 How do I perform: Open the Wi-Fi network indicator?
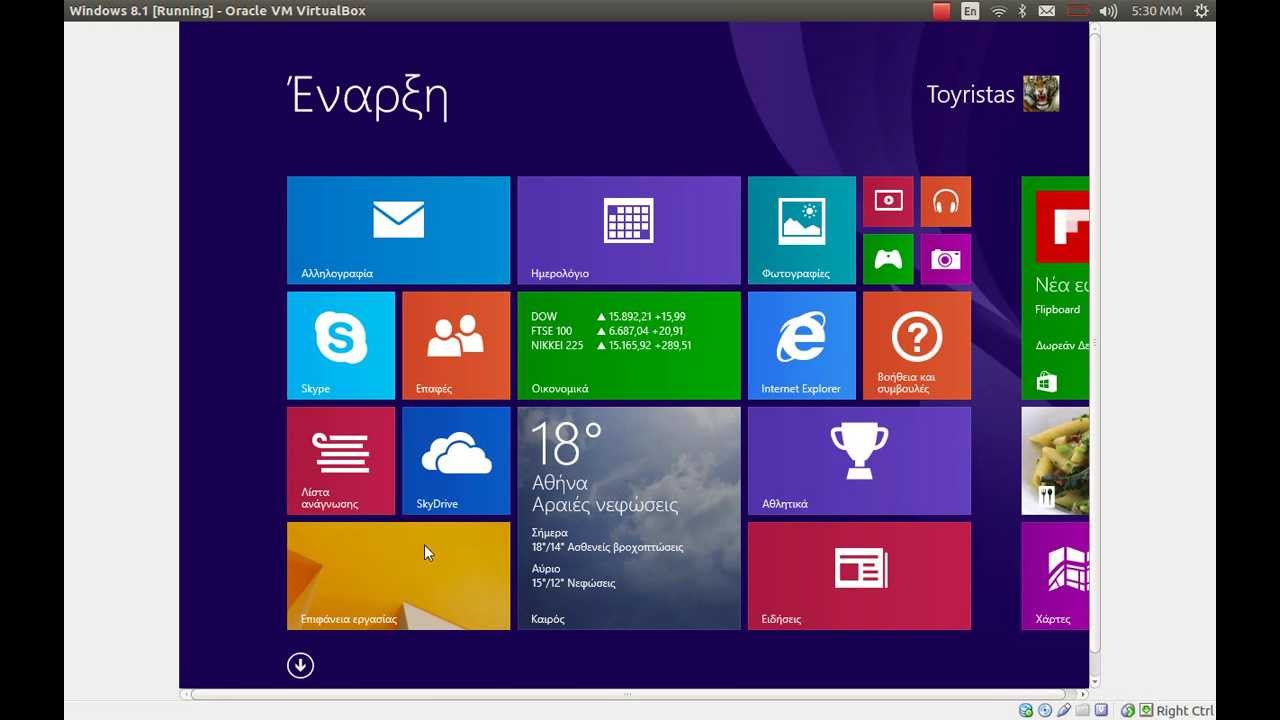[998, 11]
